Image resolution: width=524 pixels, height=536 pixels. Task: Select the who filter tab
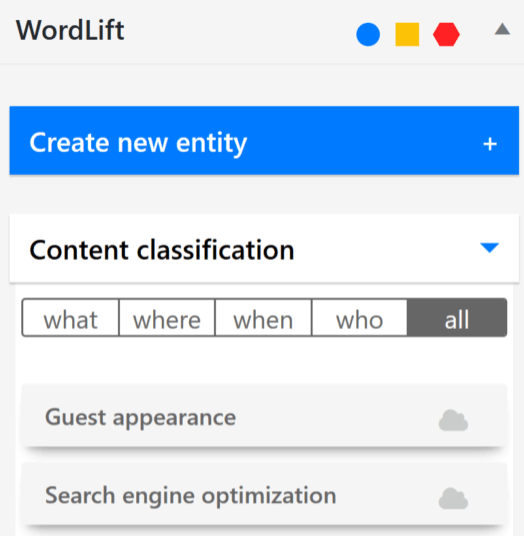click(x=360, y=318)
